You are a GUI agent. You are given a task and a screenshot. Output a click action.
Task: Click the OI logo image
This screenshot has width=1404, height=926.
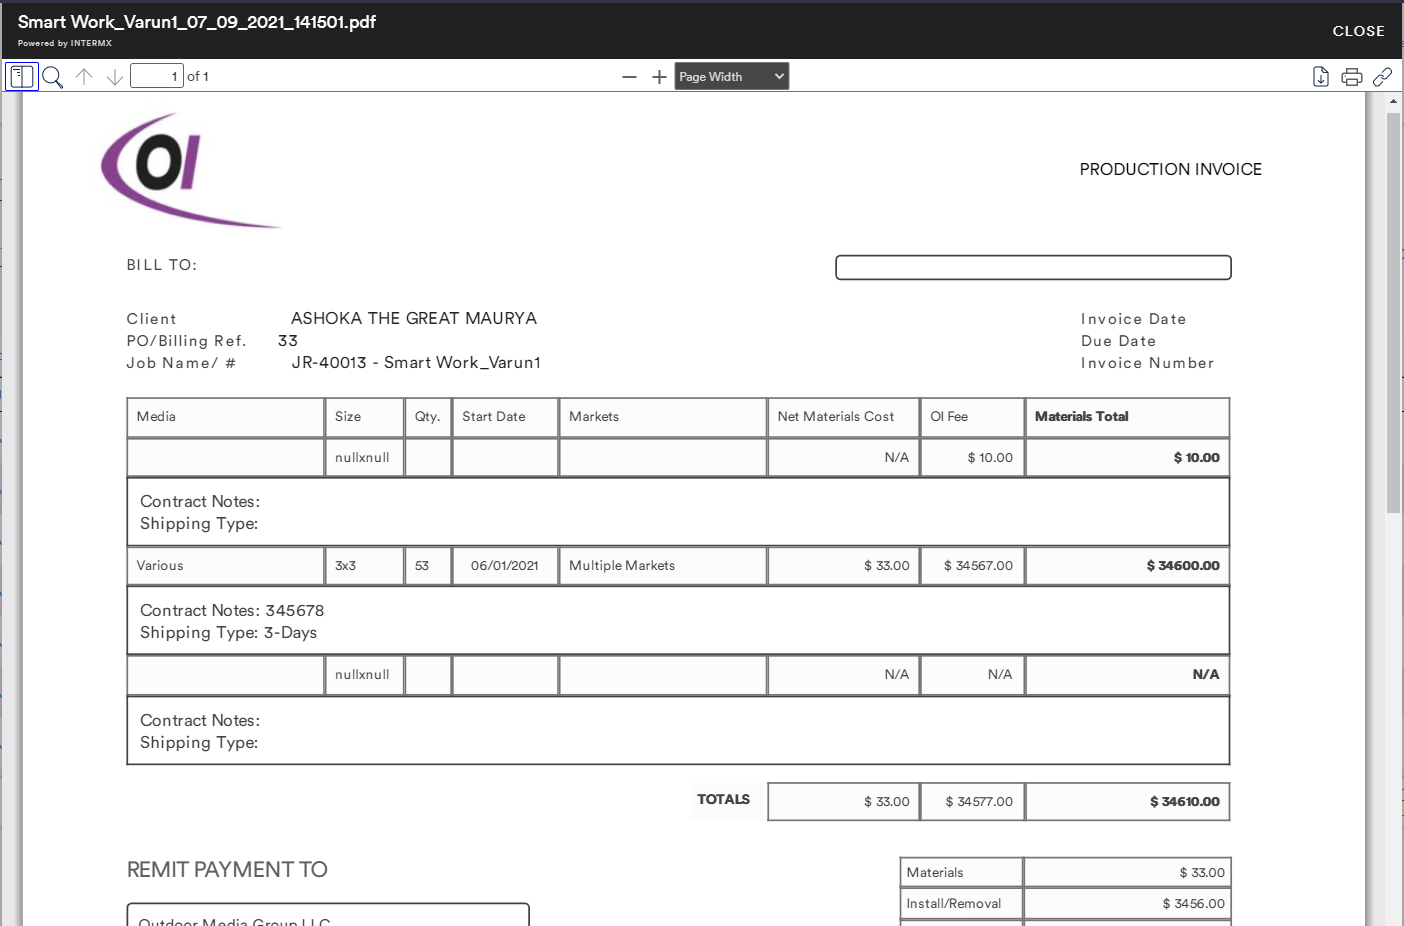(190, 170)
